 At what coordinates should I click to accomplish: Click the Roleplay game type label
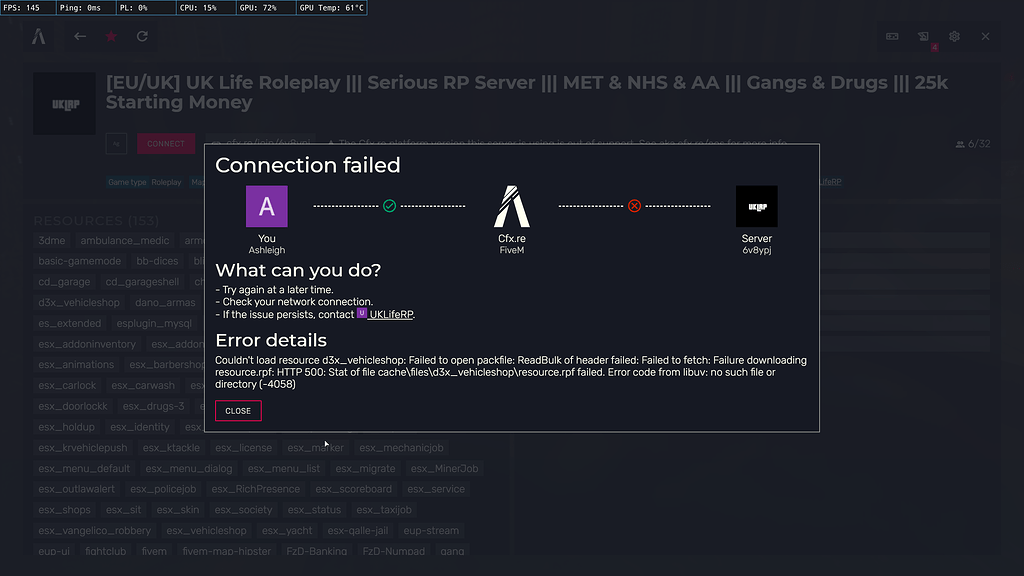point(166,182)
